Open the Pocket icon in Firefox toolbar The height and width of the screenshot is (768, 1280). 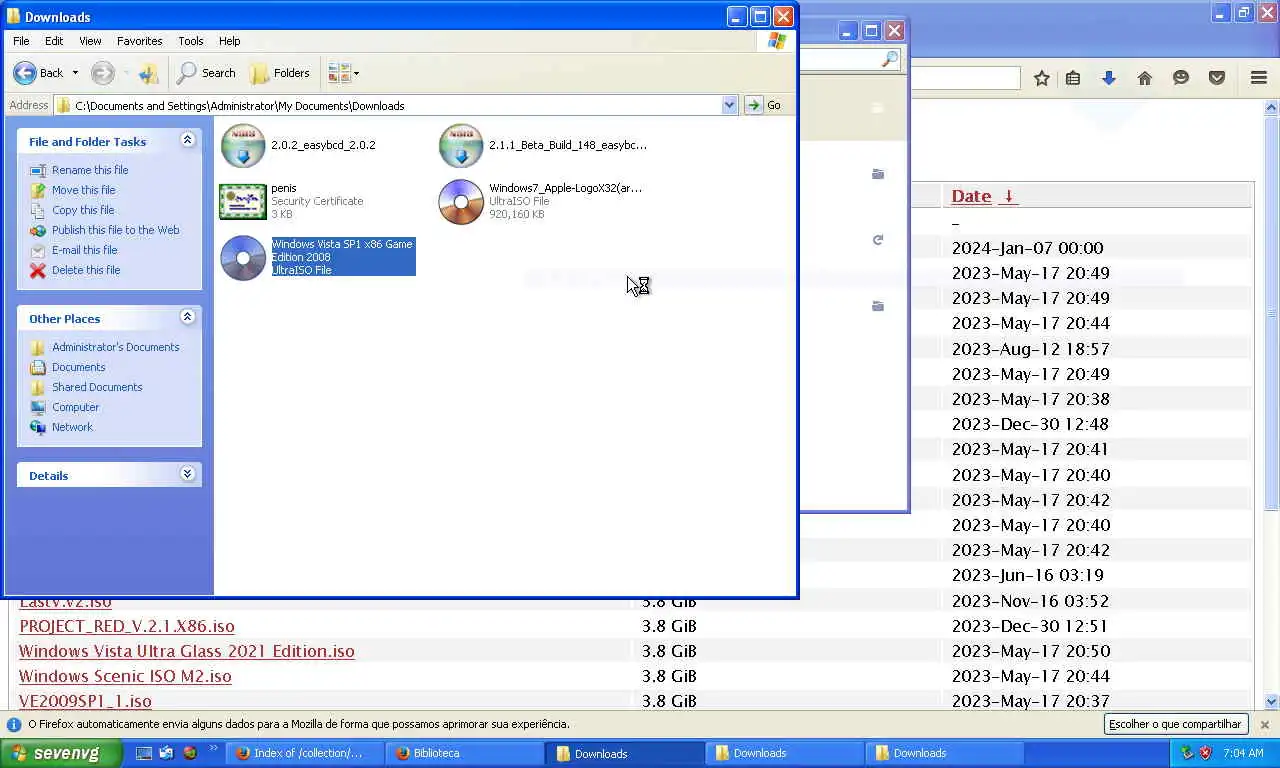click(1217, 78)
